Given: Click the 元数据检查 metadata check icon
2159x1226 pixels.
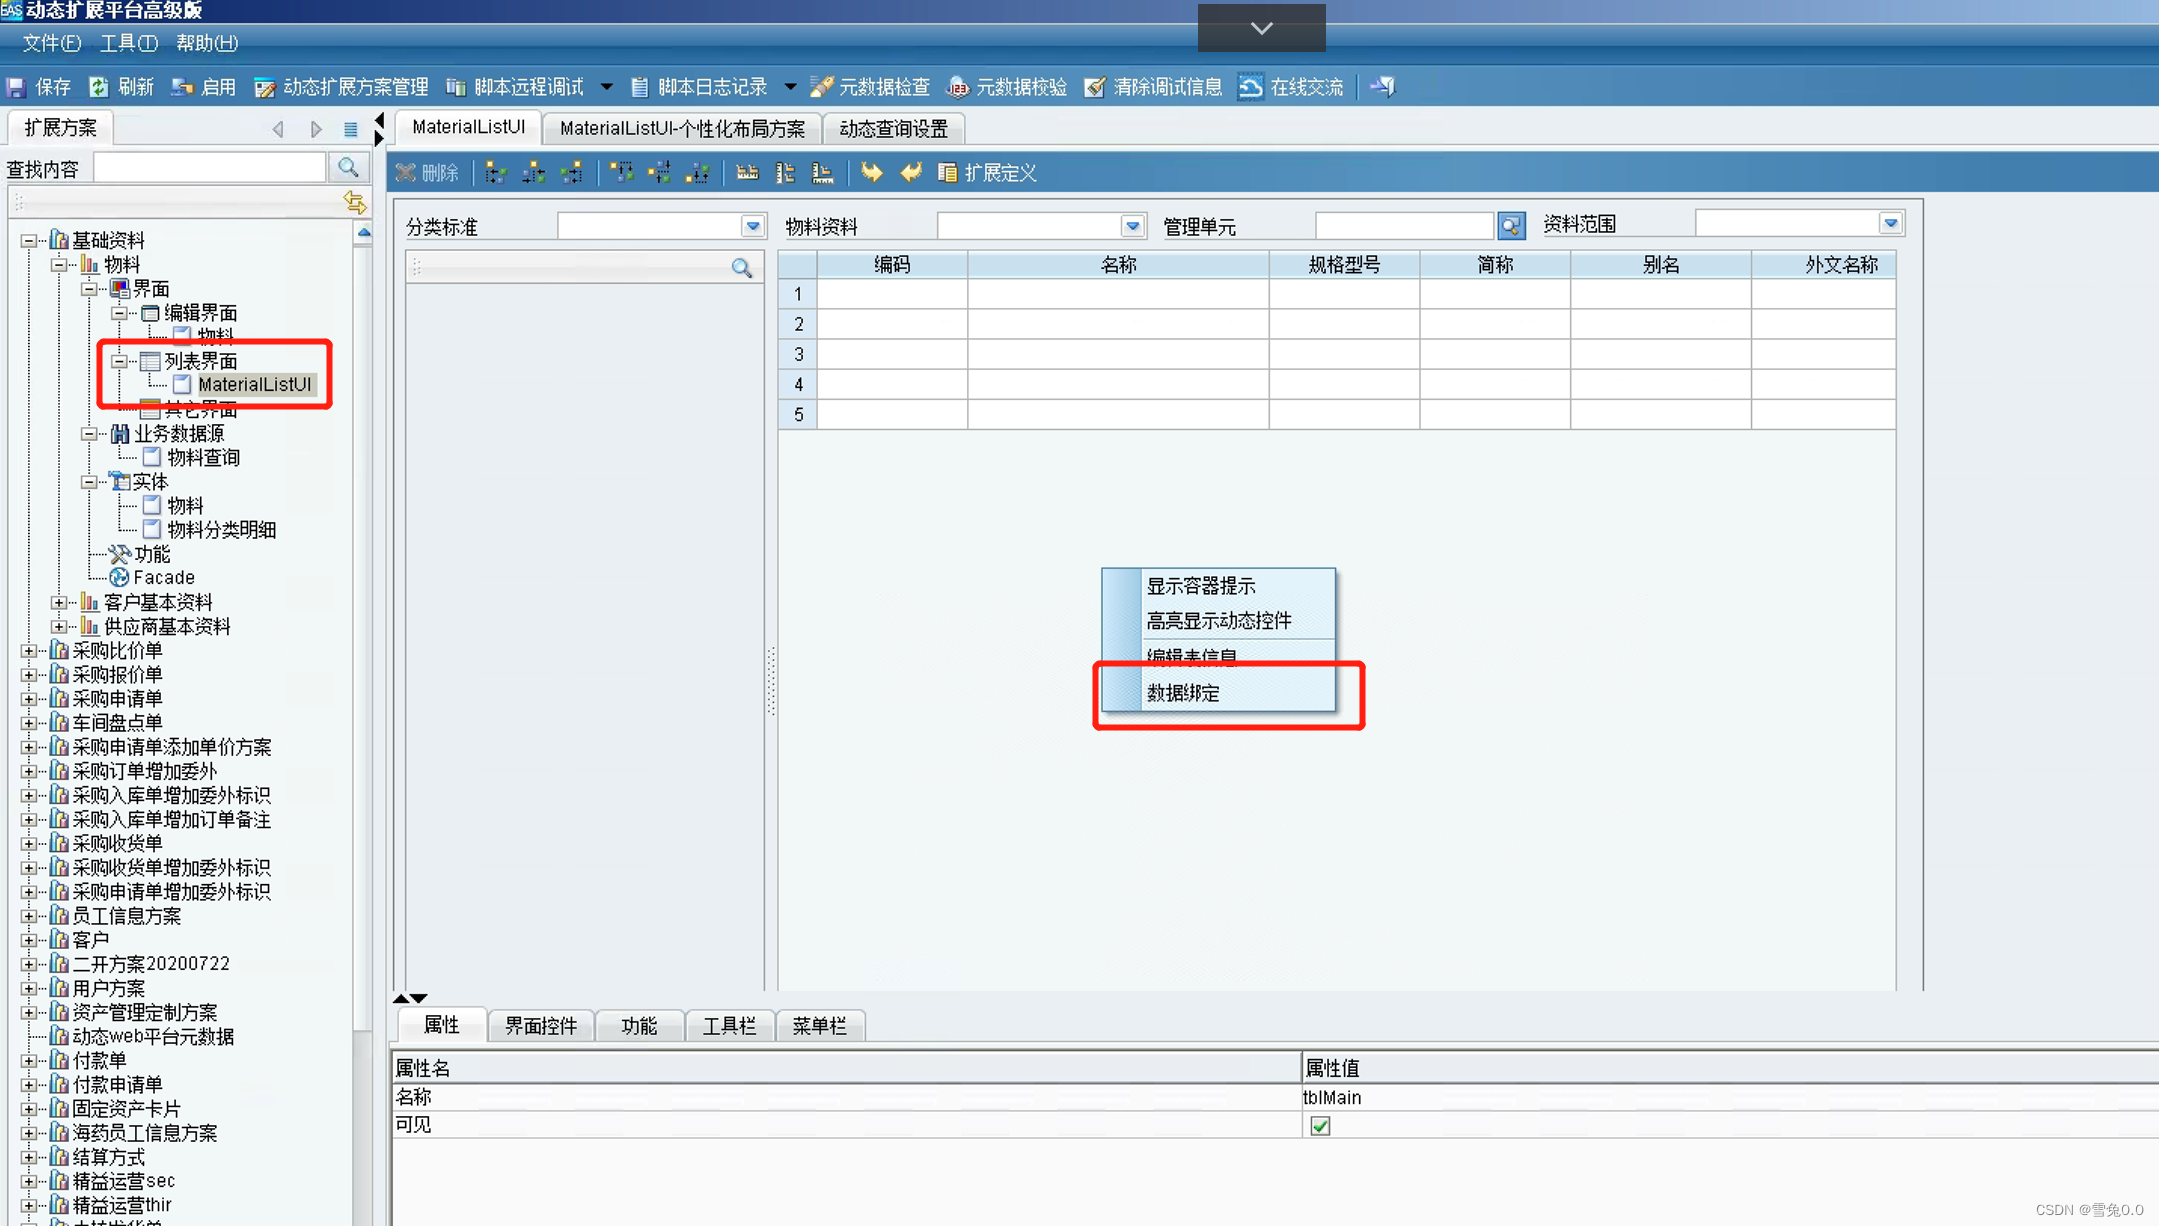Looking at the screenshot, I should tap(821, 87).
